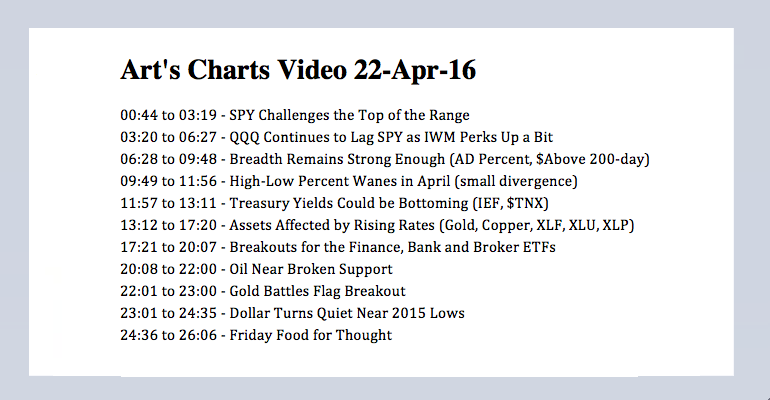Open Friday Food for Thought entry
770x400 pixels.
[304, 335]
